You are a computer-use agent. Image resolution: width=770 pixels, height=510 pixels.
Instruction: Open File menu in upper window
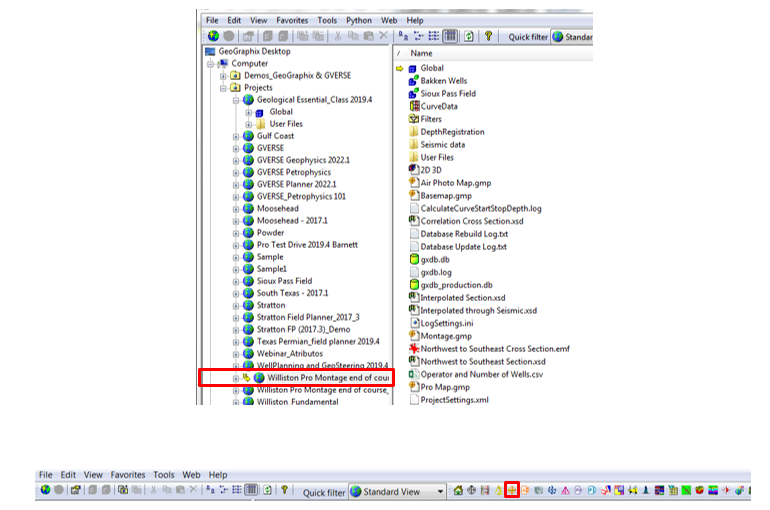point(212,20)
